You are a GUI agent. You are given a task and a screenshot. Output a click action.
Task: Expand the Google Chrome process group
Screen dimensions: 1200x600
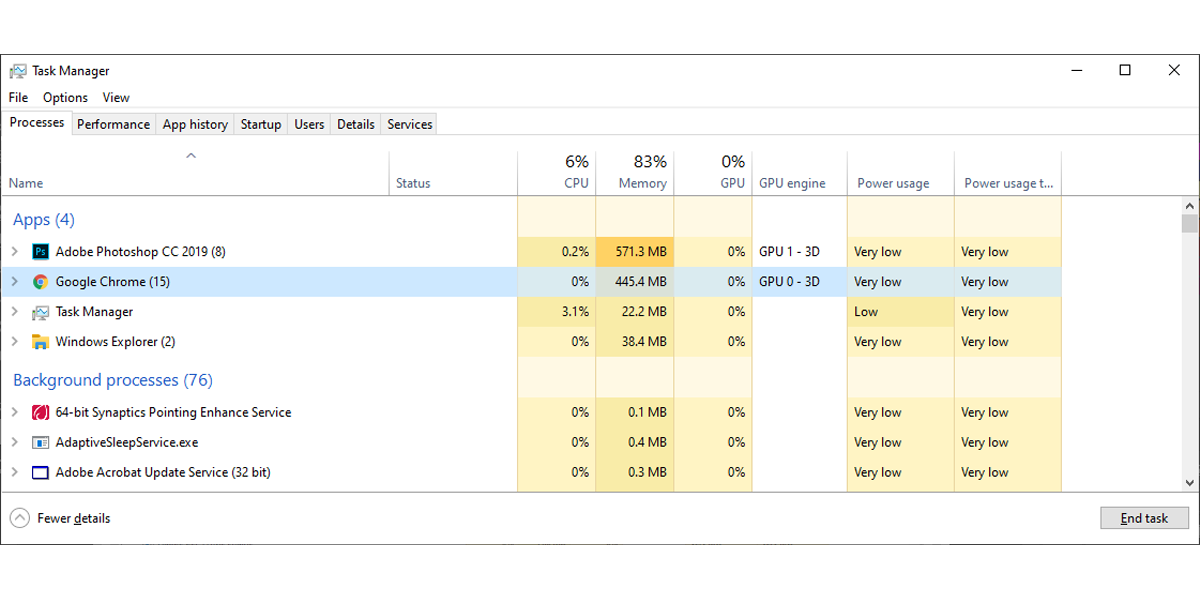[x=14, y=282]
